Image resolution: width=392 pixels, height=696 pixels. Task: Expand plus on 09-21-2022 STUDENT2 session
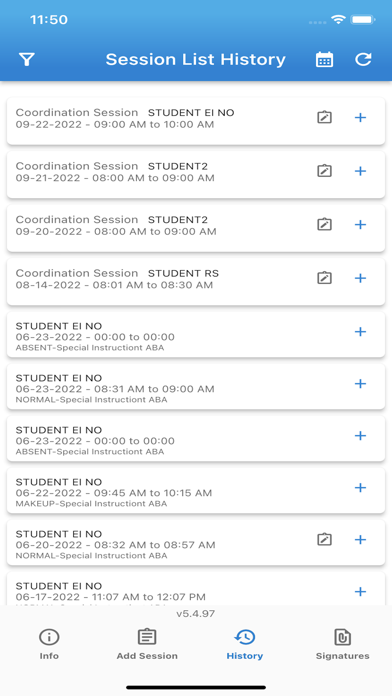pos(360,171)
